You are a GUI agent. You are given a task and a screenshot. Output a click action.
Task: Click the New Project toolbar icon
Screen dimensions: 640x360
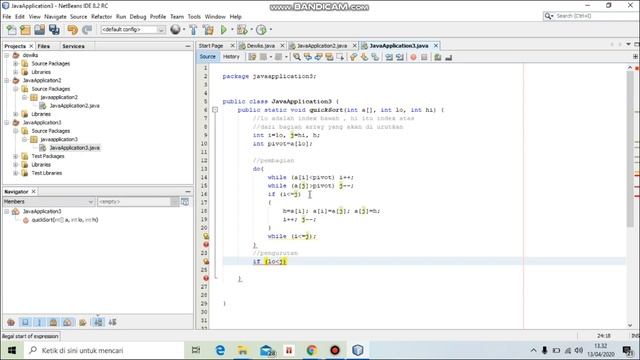click(25, 30)
